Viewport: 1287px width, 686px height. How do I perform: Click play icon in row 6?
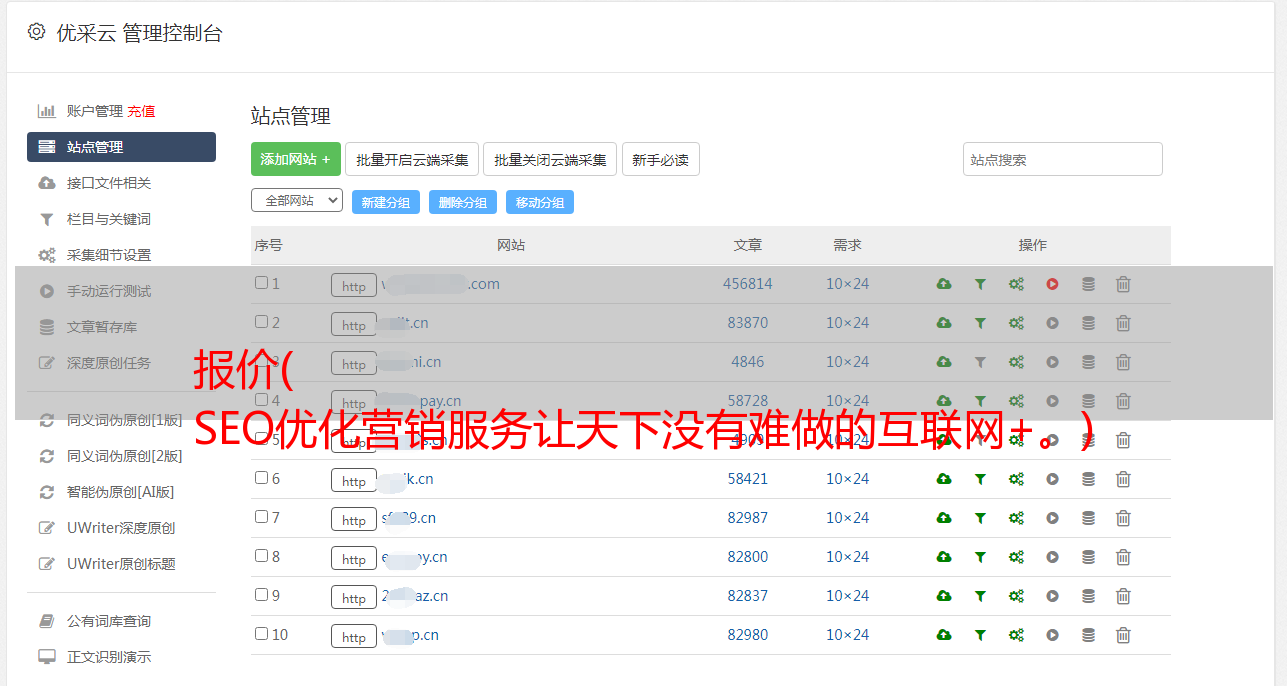tap(1052, 479)
